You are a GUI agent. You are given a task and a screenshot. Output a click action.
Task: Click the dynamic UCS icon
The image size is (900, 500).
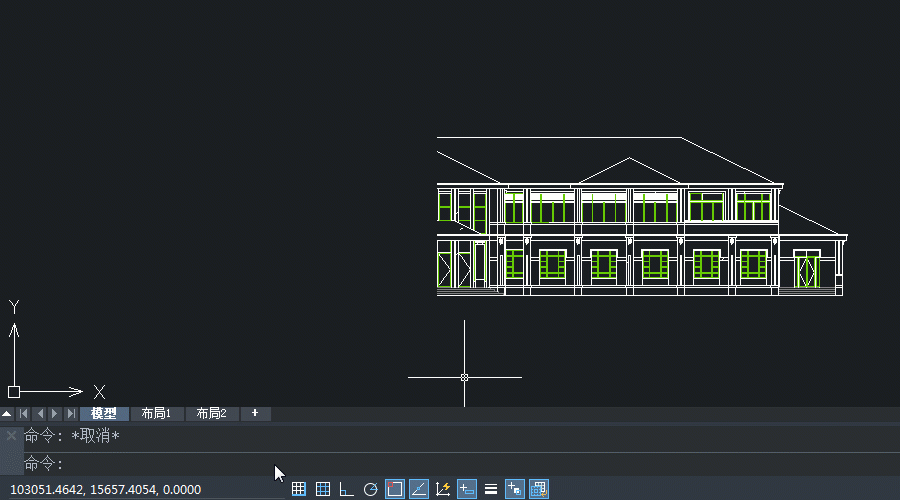(x=443, y=489)
